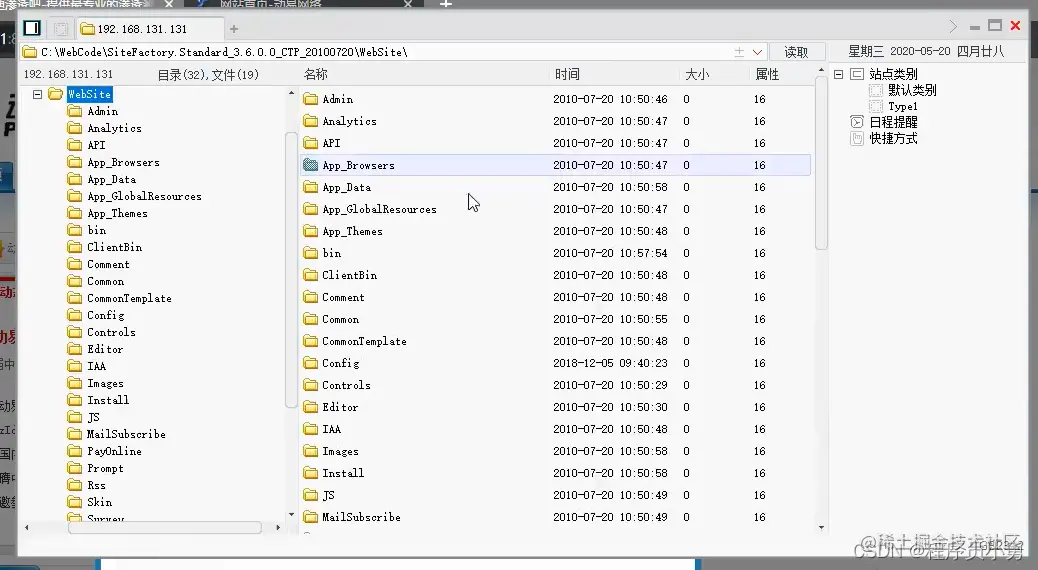Add a new tab with plus button
1038x570 pixels.
[234, 28]
